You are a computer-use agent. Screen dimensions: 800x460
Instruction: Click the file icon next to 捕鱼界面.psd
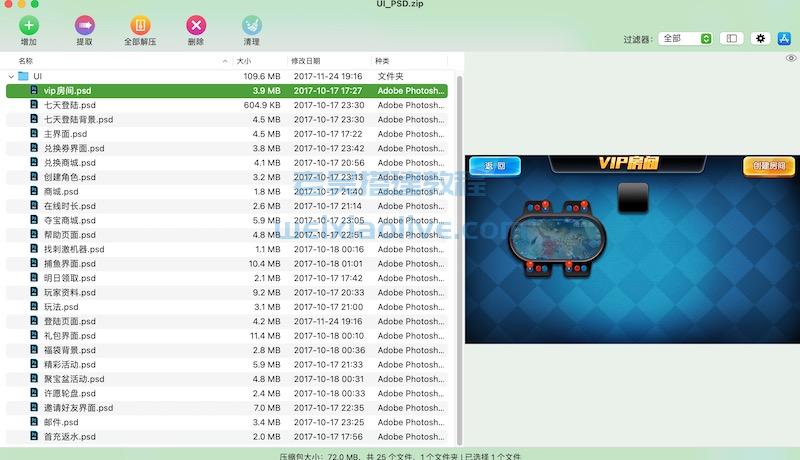[x=34, y=263]
